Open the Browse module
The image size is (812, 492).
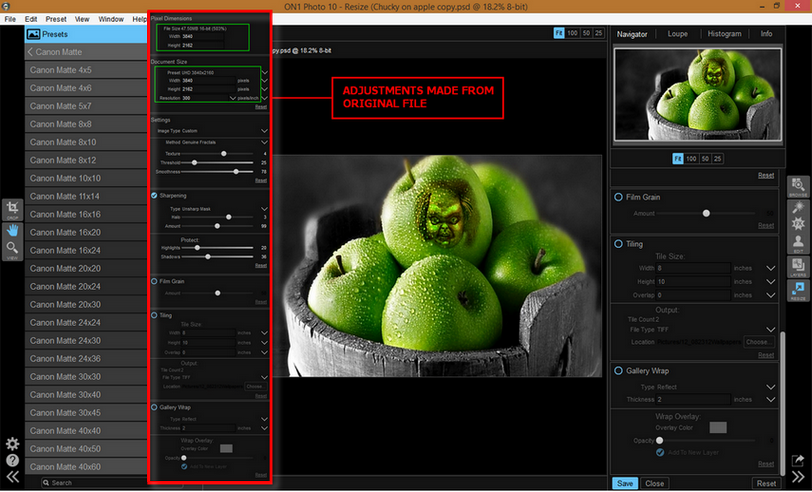[798, 187]
